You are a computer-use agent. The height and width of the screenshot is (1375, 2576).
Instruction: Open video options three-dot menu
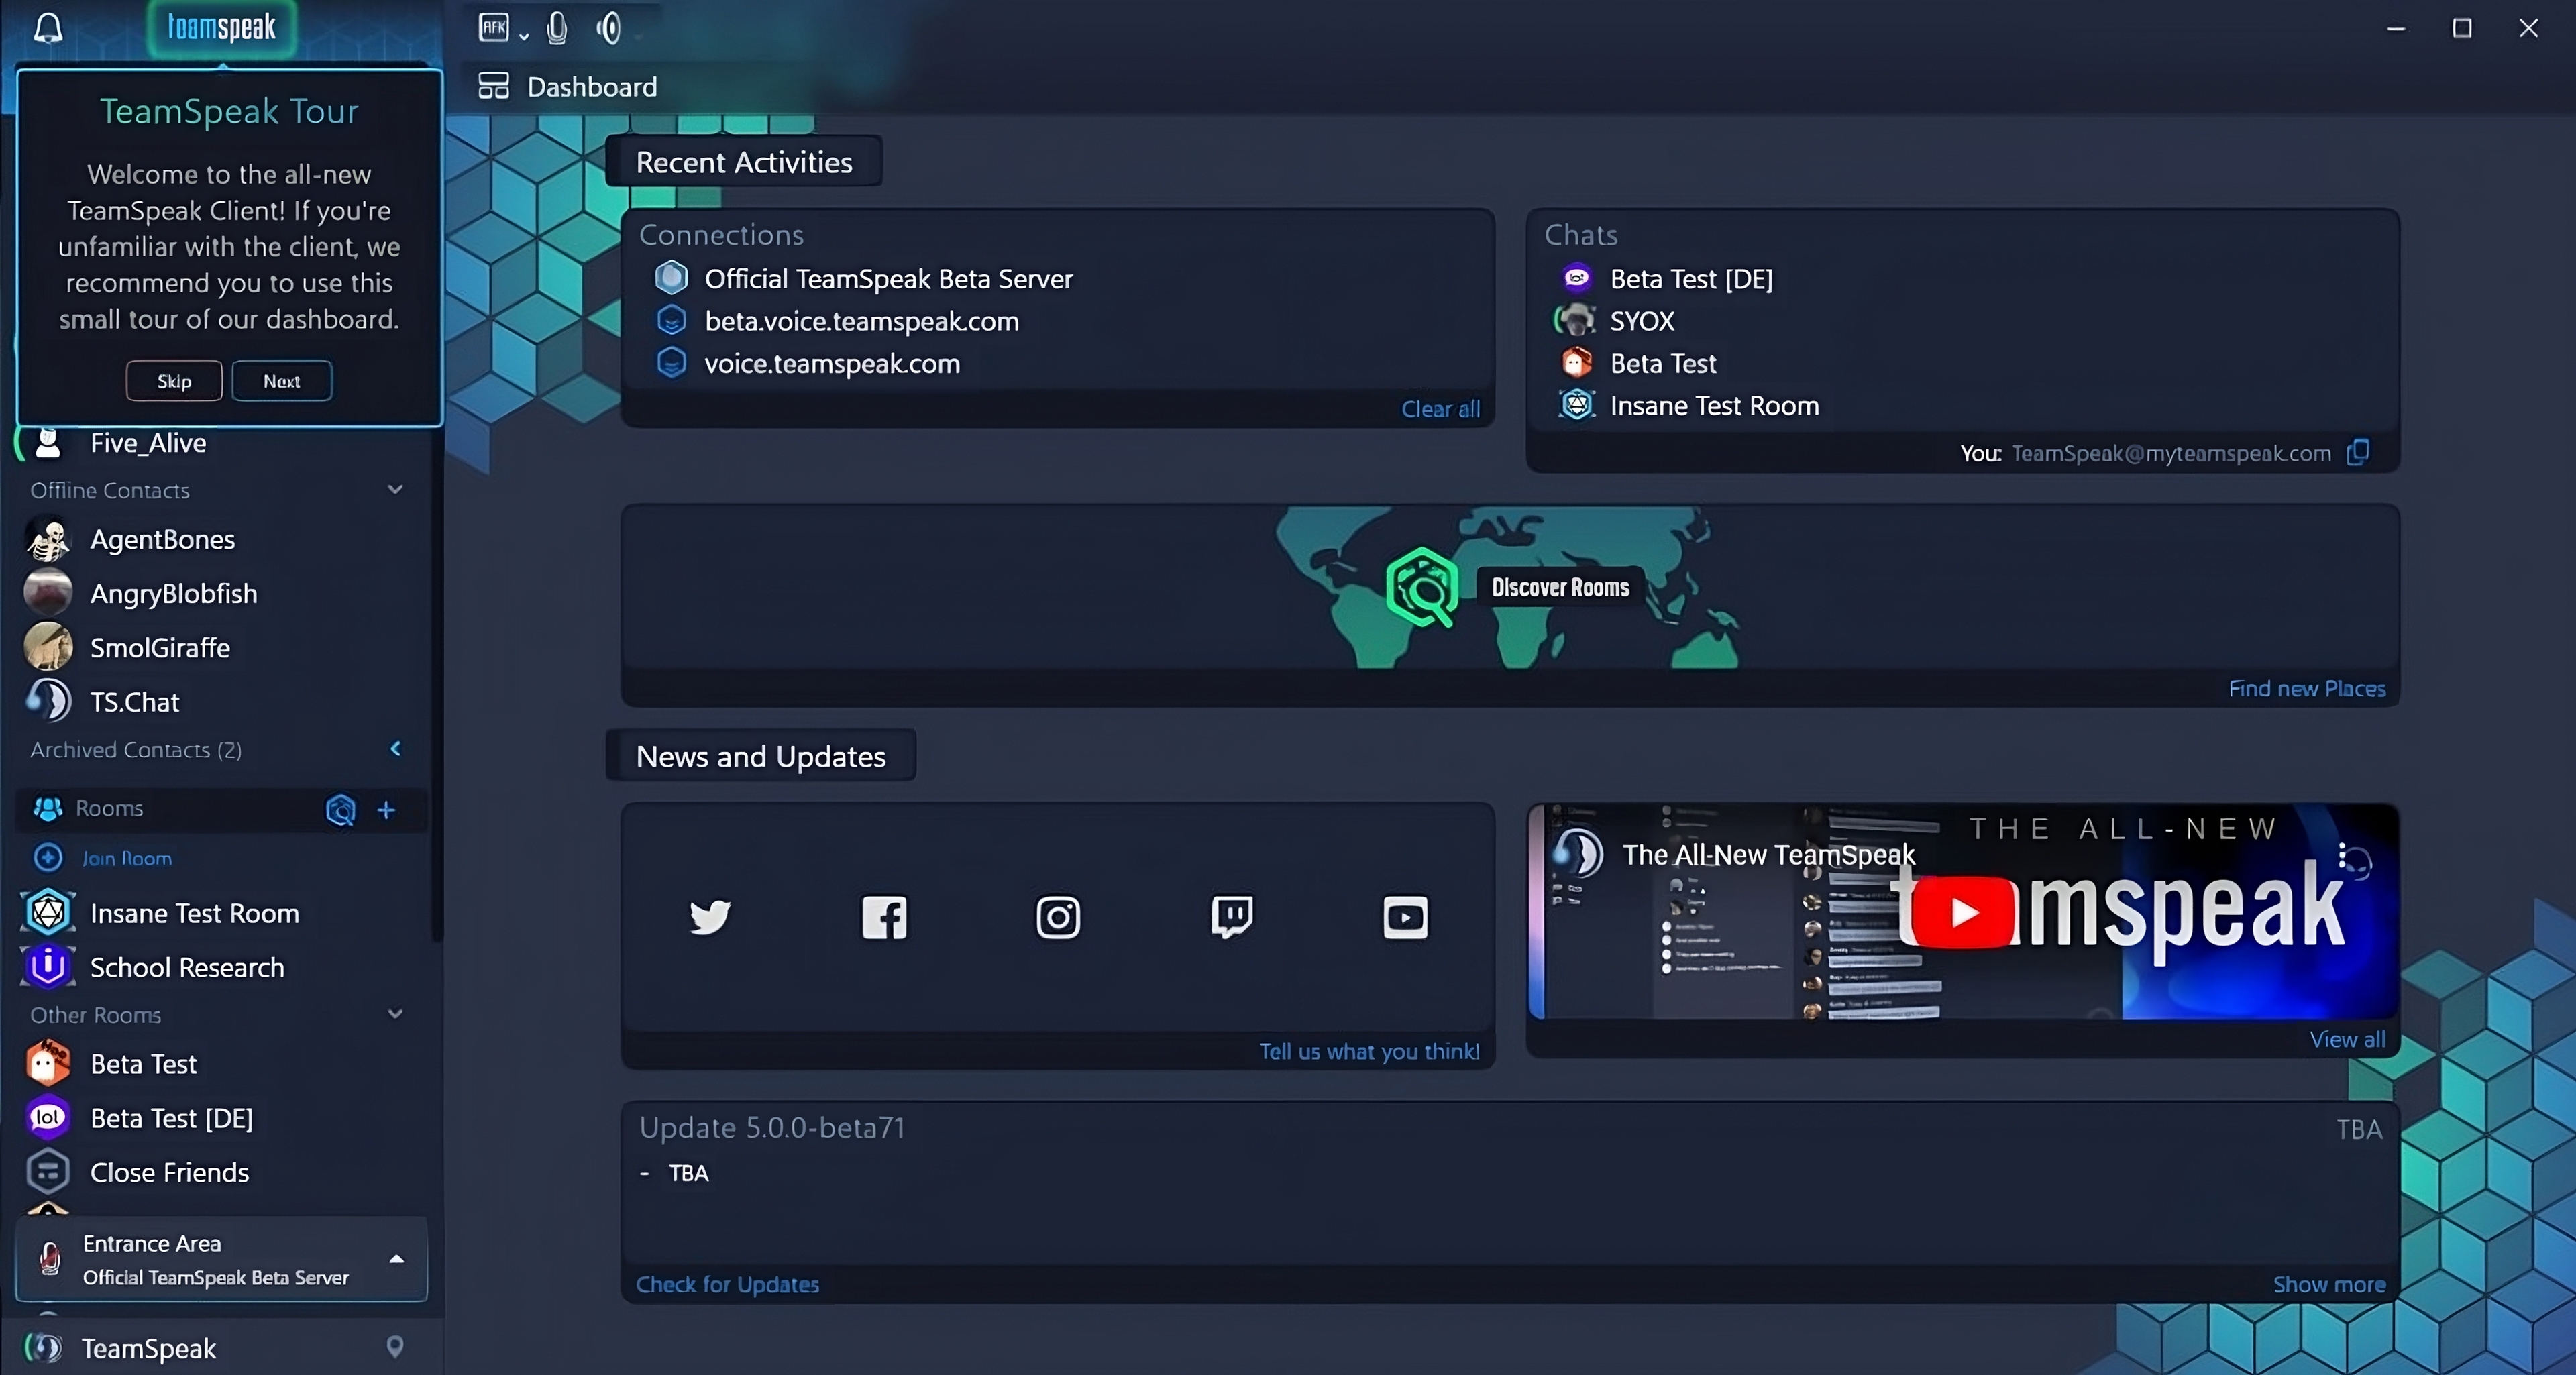[2343, 855]
